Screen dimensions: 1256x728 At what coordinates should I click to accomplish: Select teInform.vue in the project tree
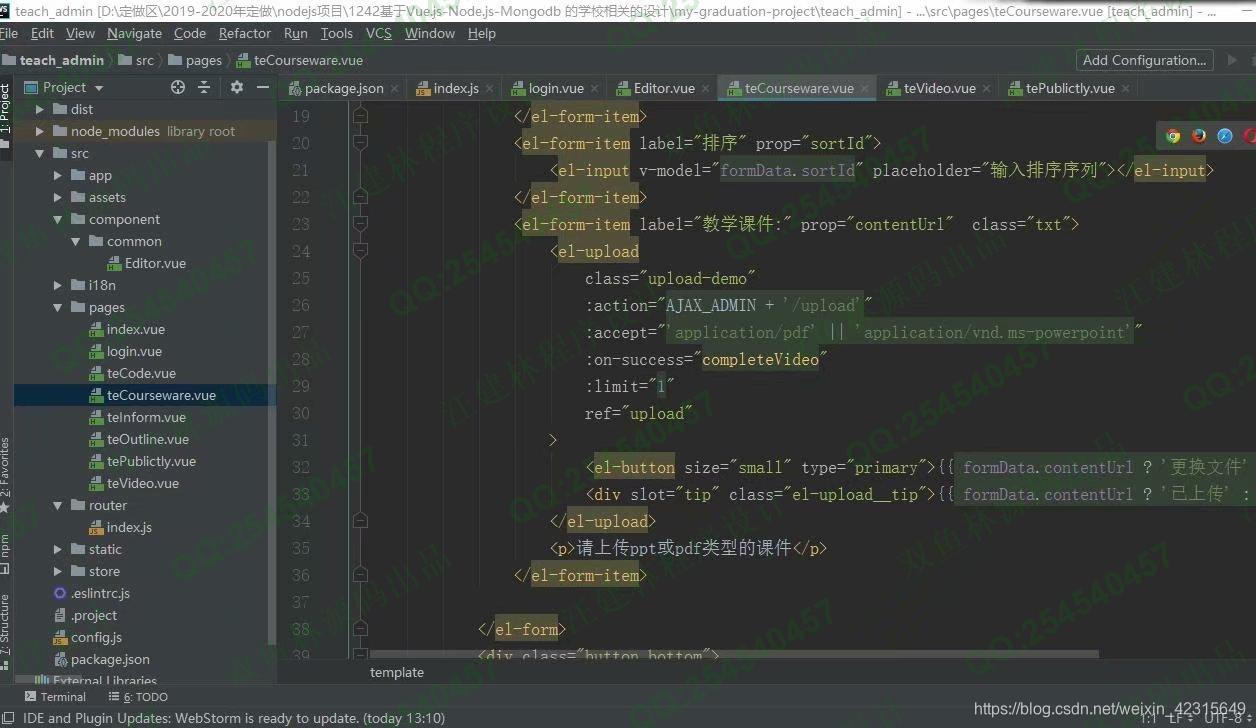146,417
